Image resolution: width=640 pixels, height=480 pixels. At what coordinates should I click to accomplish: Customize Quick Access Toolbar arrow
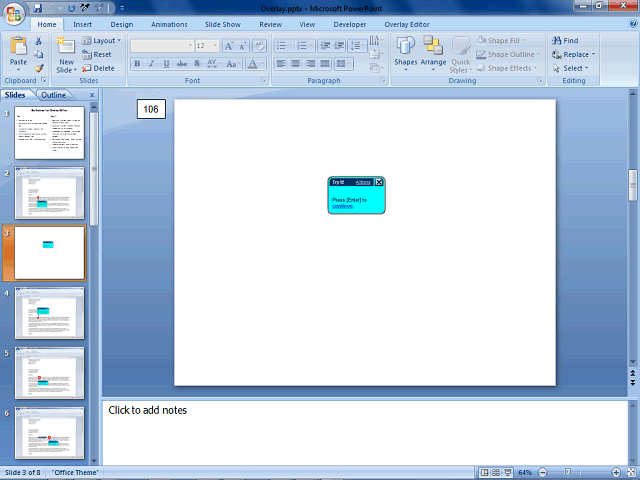[x=122, y=8]
